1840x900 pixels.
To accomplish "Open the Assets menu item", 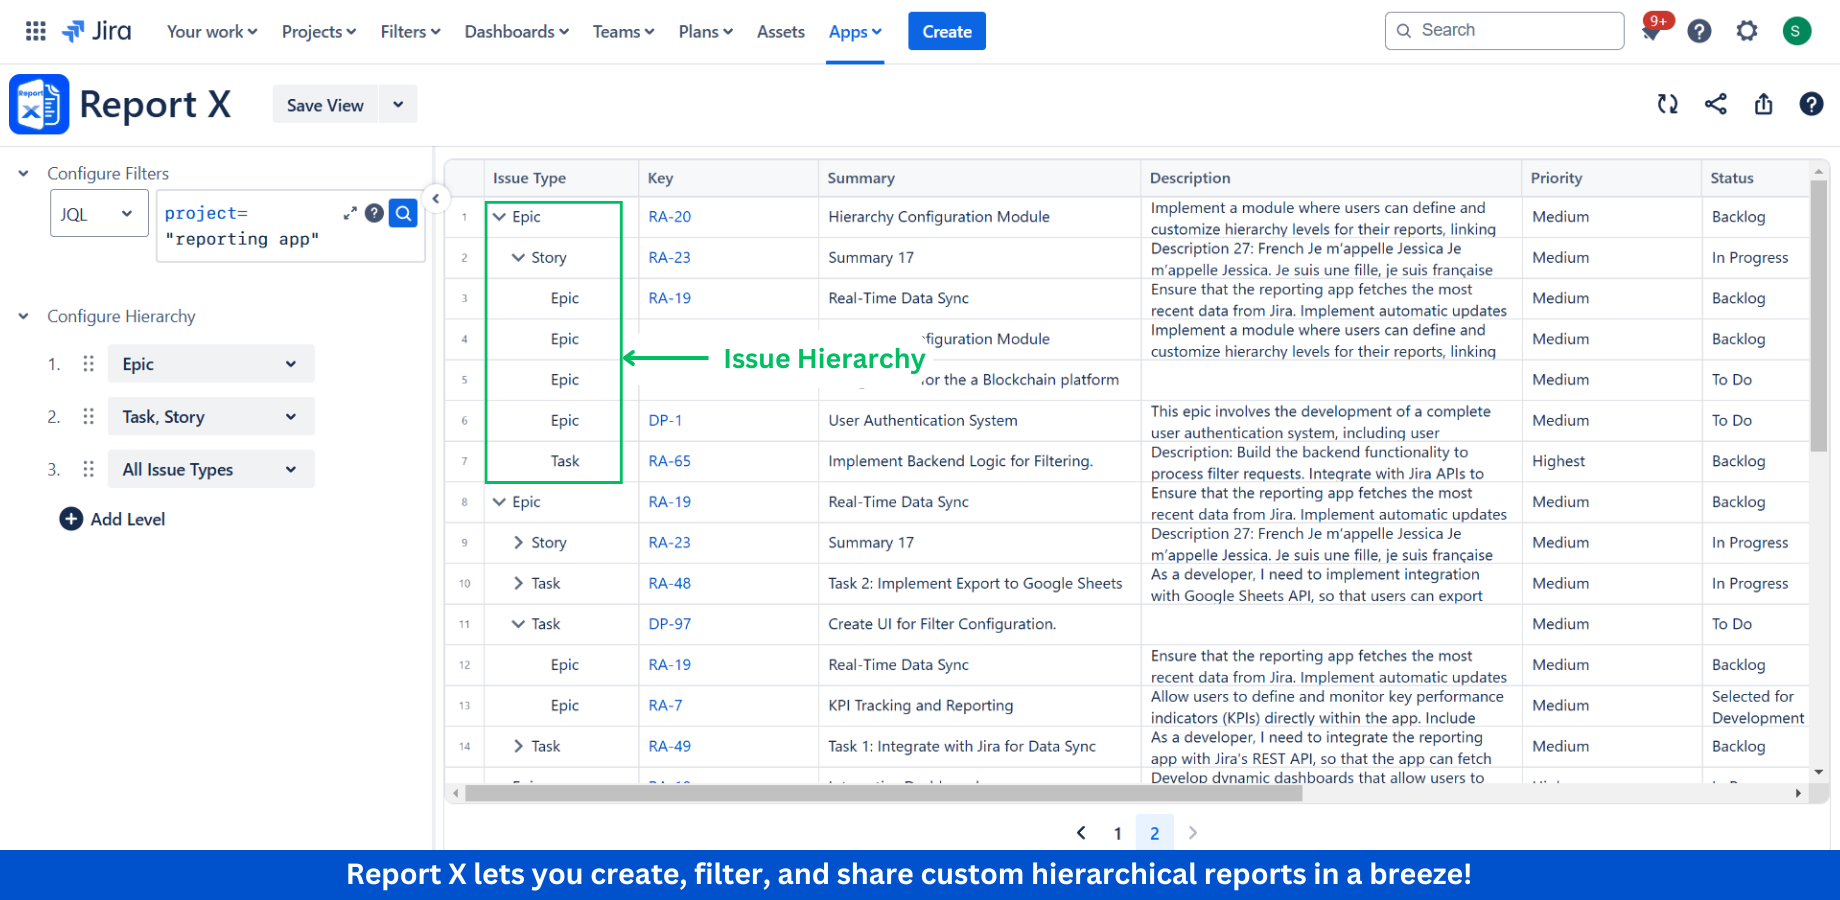I will [781, 32].
